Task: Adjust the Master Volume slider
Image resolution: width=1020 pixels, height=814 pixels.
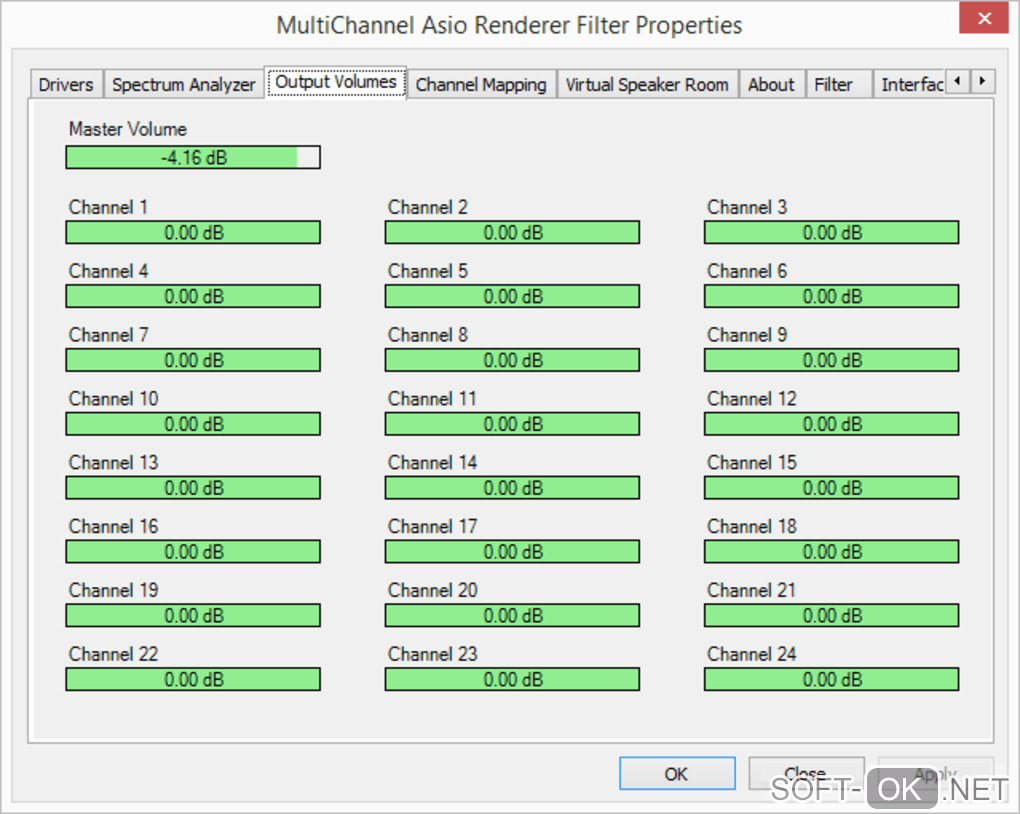Action: coord(193,157)
